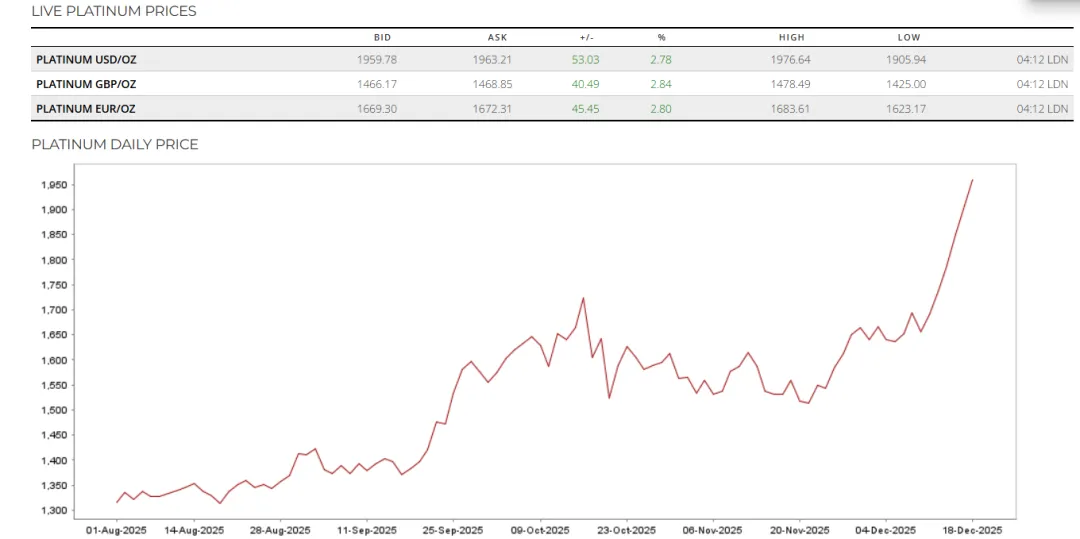
Task: Click the 14-Aug-2025 axis date label
Action: (194, 531)
